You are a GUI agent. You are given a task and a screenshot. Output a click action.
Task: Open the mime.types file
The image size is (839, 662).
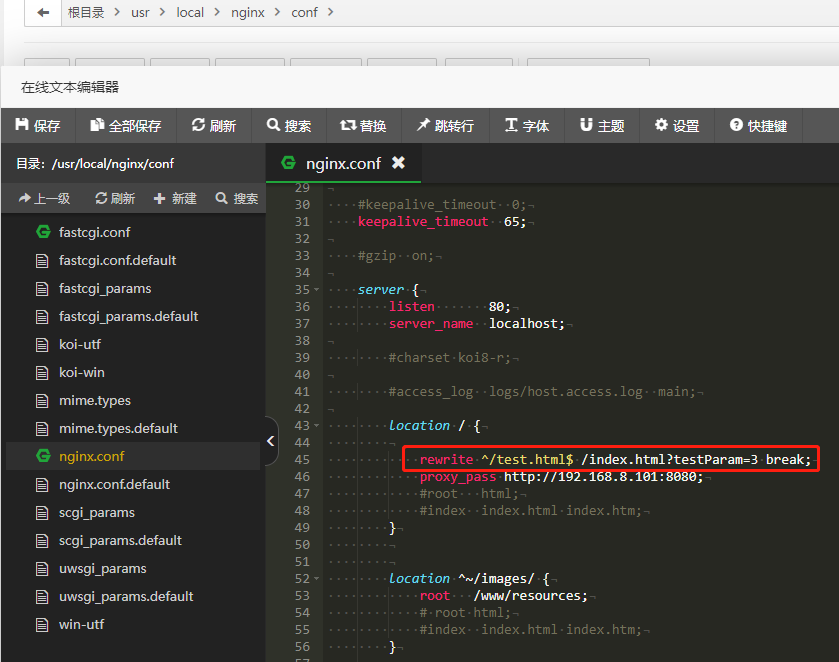133,400
